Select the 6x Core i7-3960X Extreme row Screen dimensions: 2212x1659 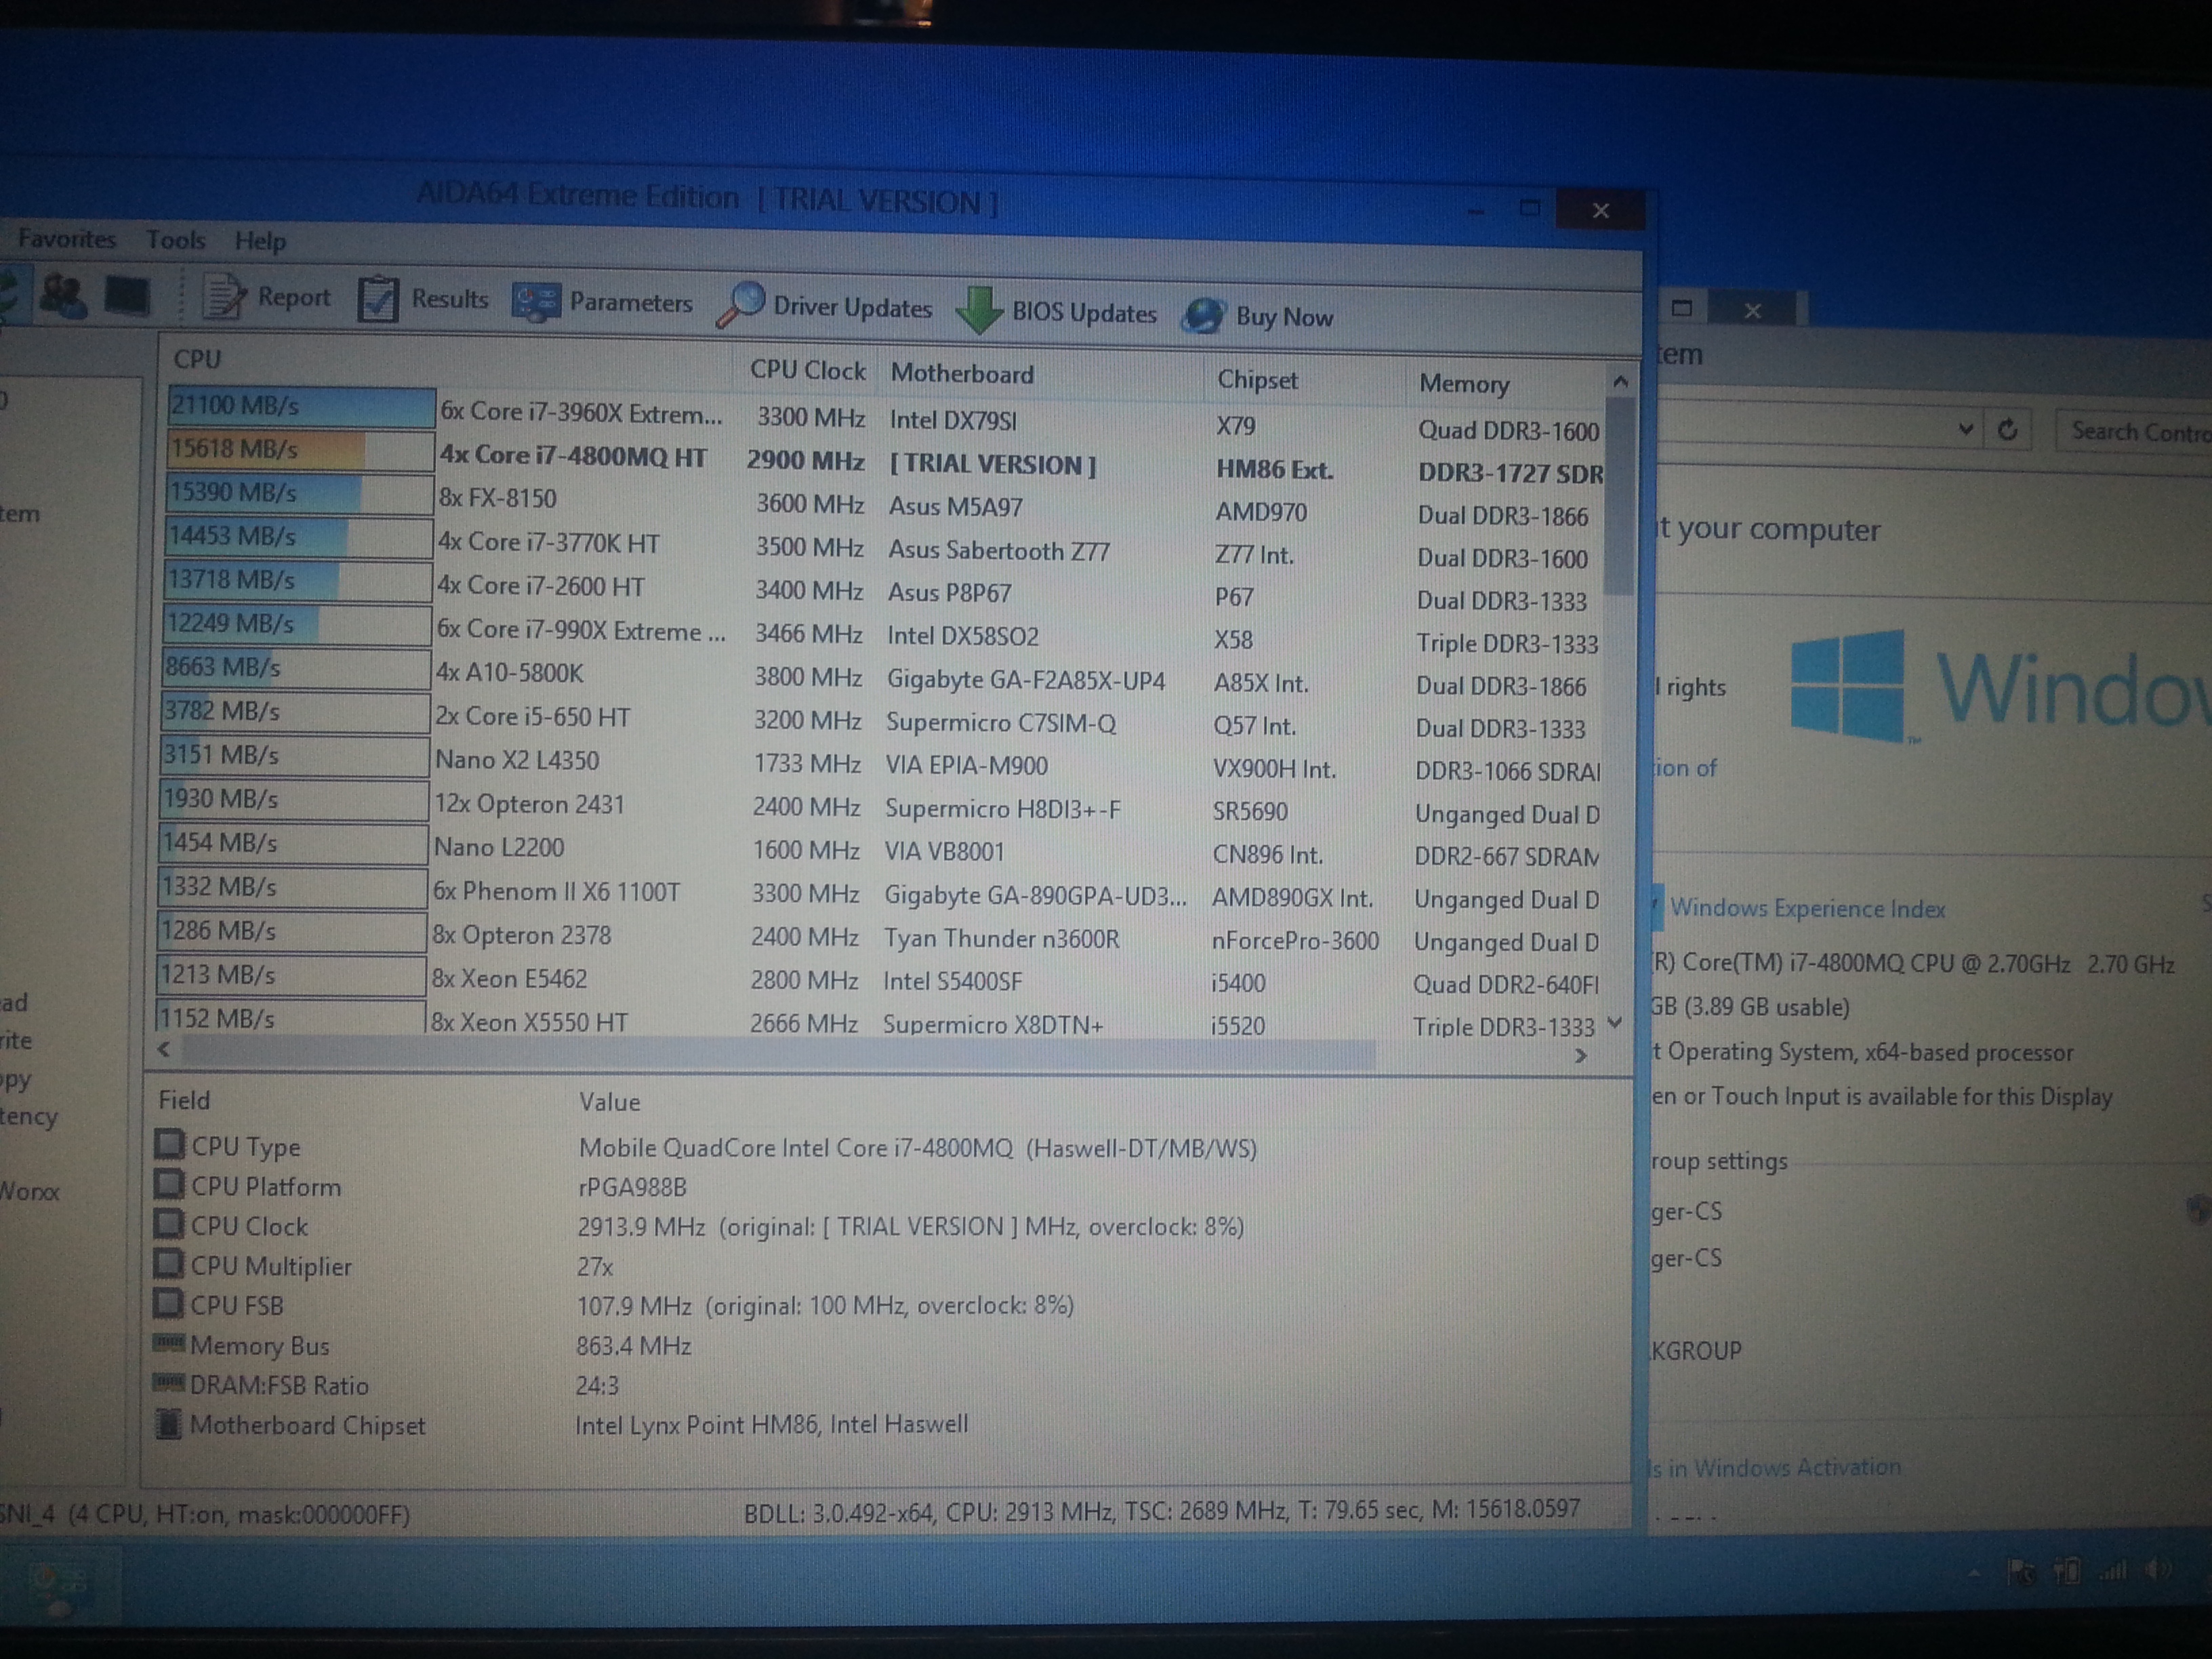pos(885,418)
